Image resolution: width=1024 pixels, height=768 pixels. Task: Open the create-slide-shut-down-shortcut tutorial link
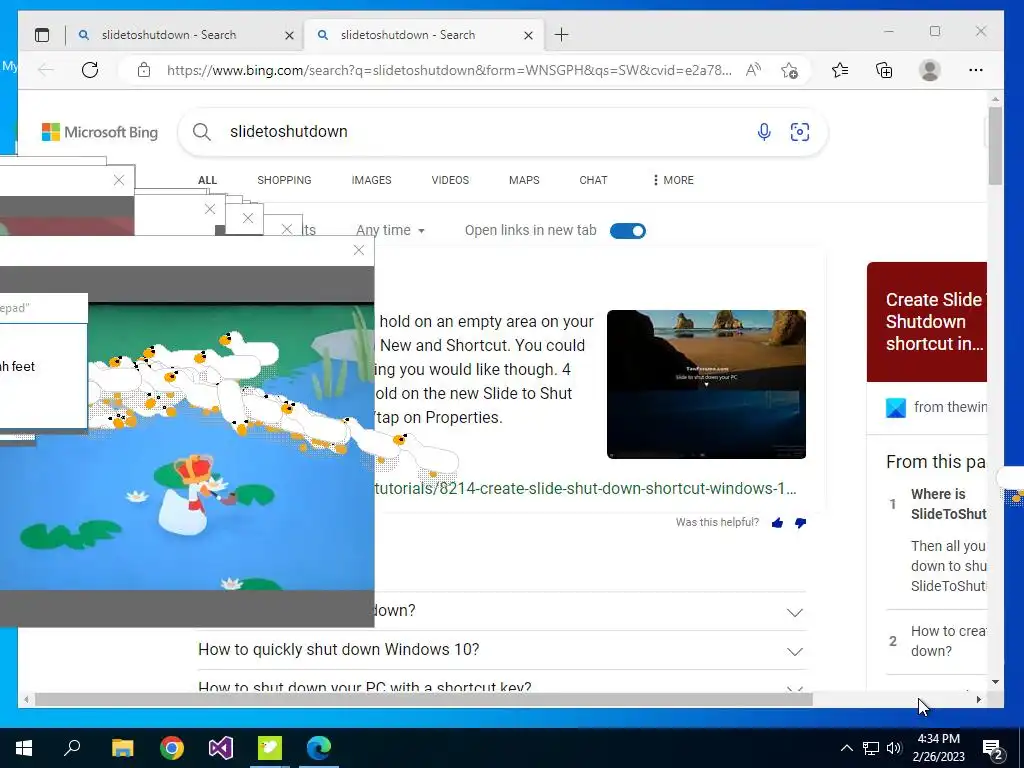[x=585, y=488]
